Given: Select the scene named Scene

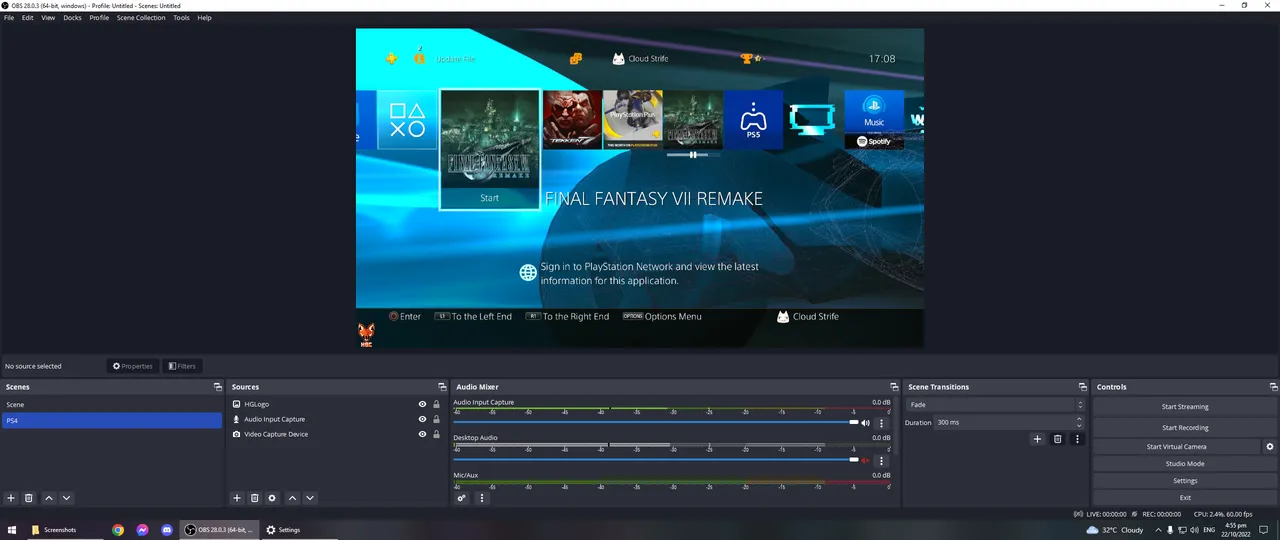Looking at the screenshot, I should tap(111, 405).
